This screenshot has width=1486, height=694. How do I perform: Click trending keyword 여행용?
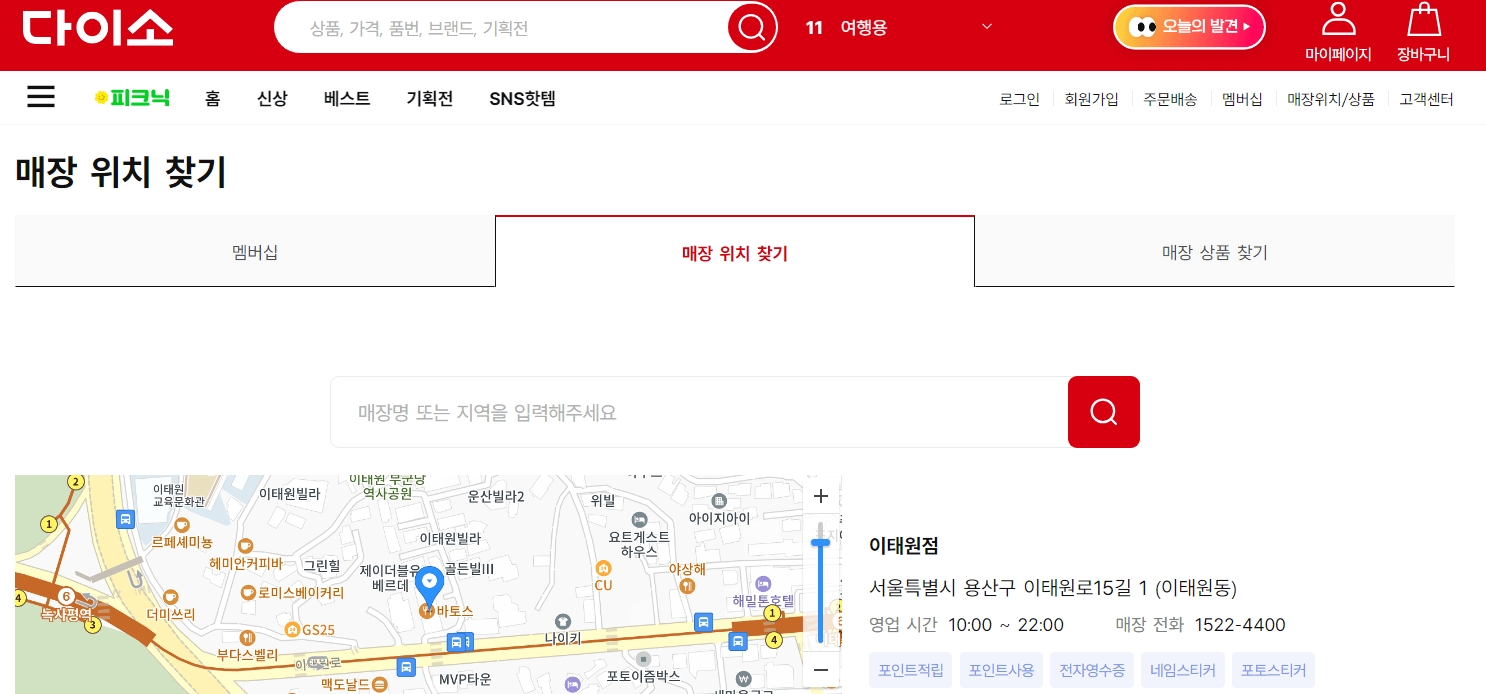pyautogui.click(x=864, y=28)
